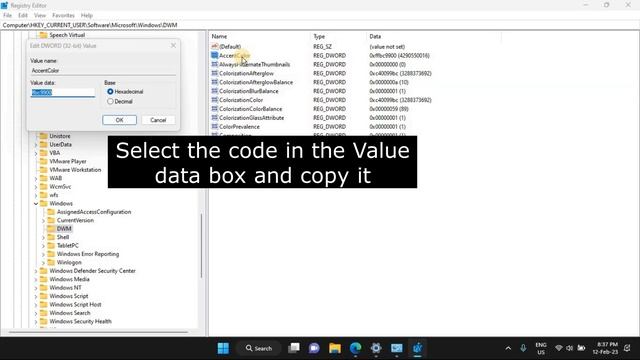
Task: Click Registry Editor taskbar icon
Action: coord(417,348)
